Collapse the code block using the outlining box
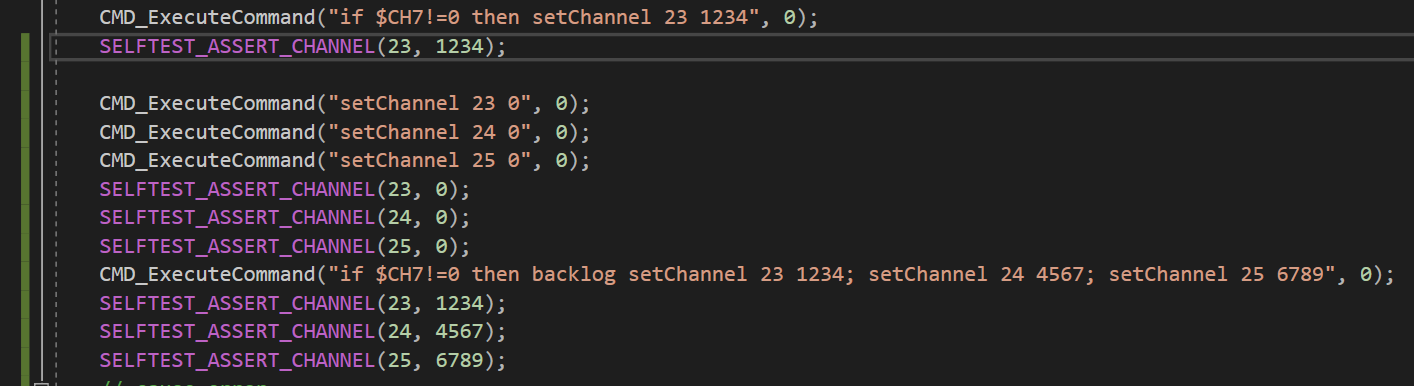Viewport: 1414px width, 386px height. coord(40,383)
